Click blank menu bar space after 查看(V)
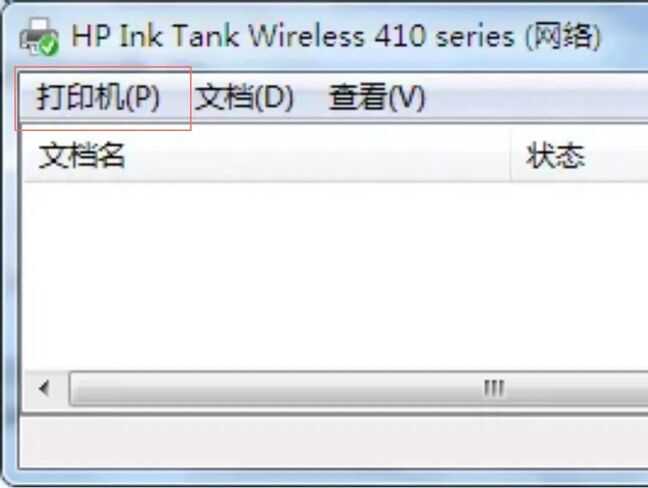The width and height of the screenshot is (648, 488). tap(537, 98)
